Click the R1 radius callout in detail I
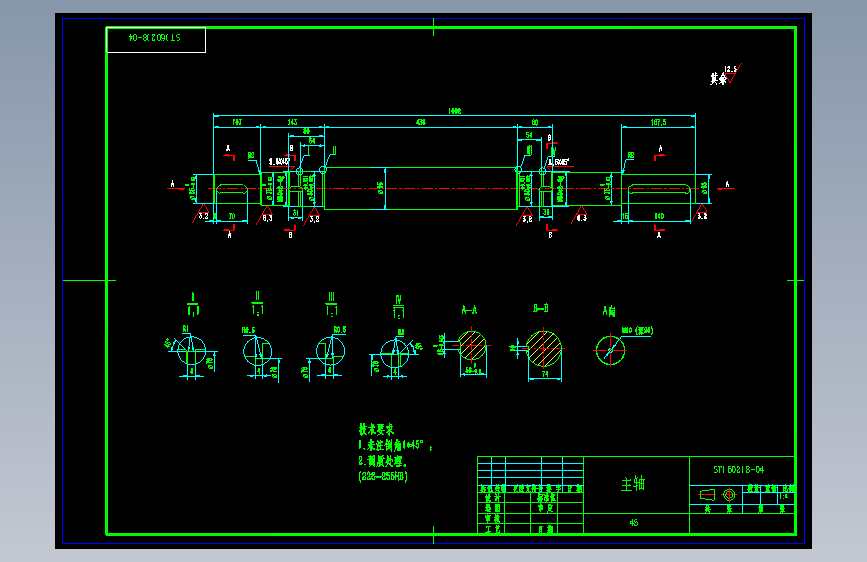Image resolution: width=867 pixels, height=562 pixels. tap(185, 329)
